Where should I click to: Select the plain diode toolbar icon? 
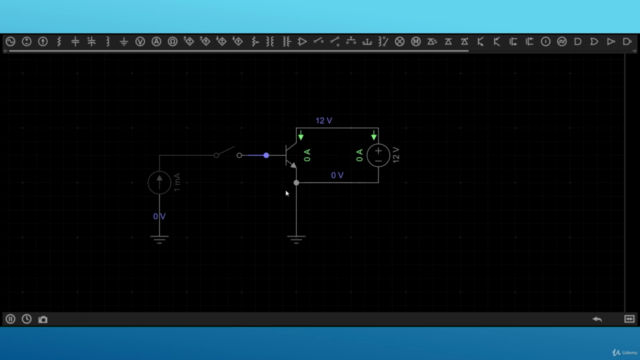click(448, 42)
